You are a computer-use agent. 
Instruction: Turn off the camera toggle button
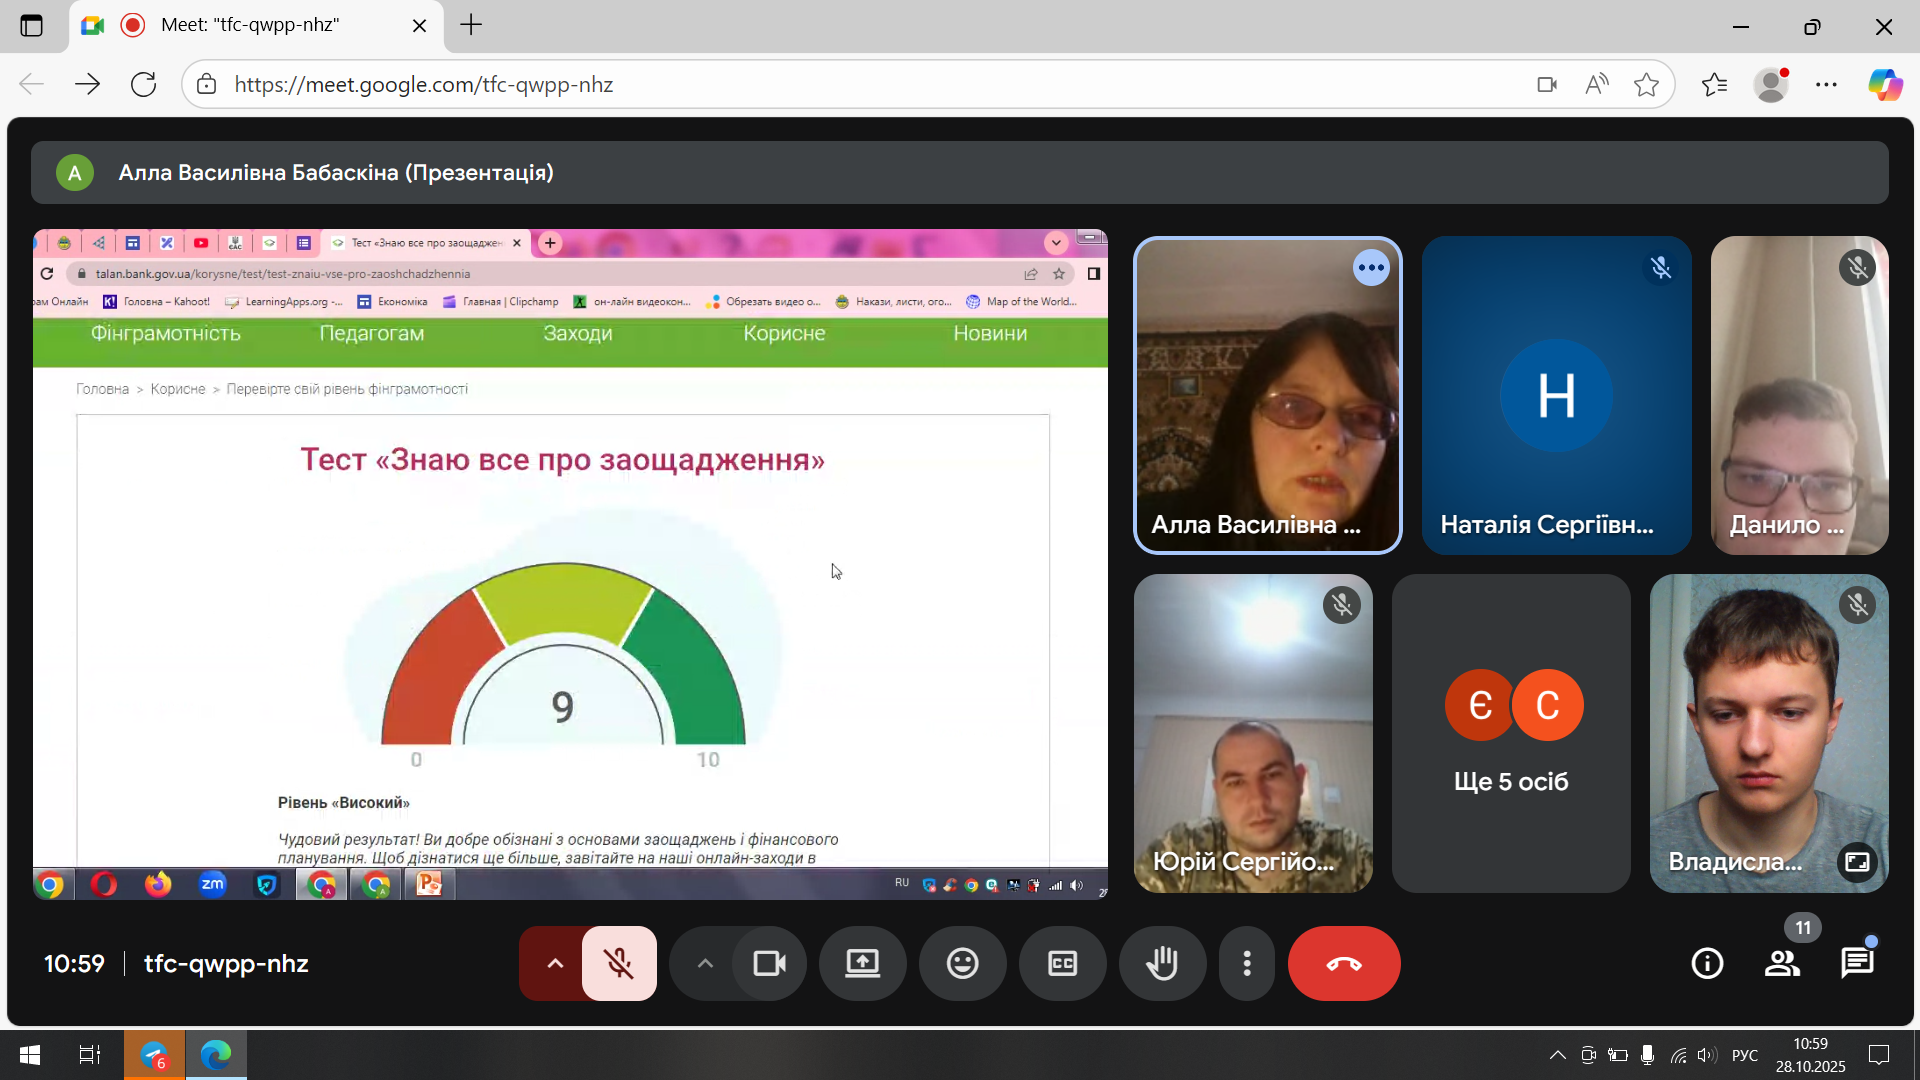pyautogui.click(x=769, y=963)
